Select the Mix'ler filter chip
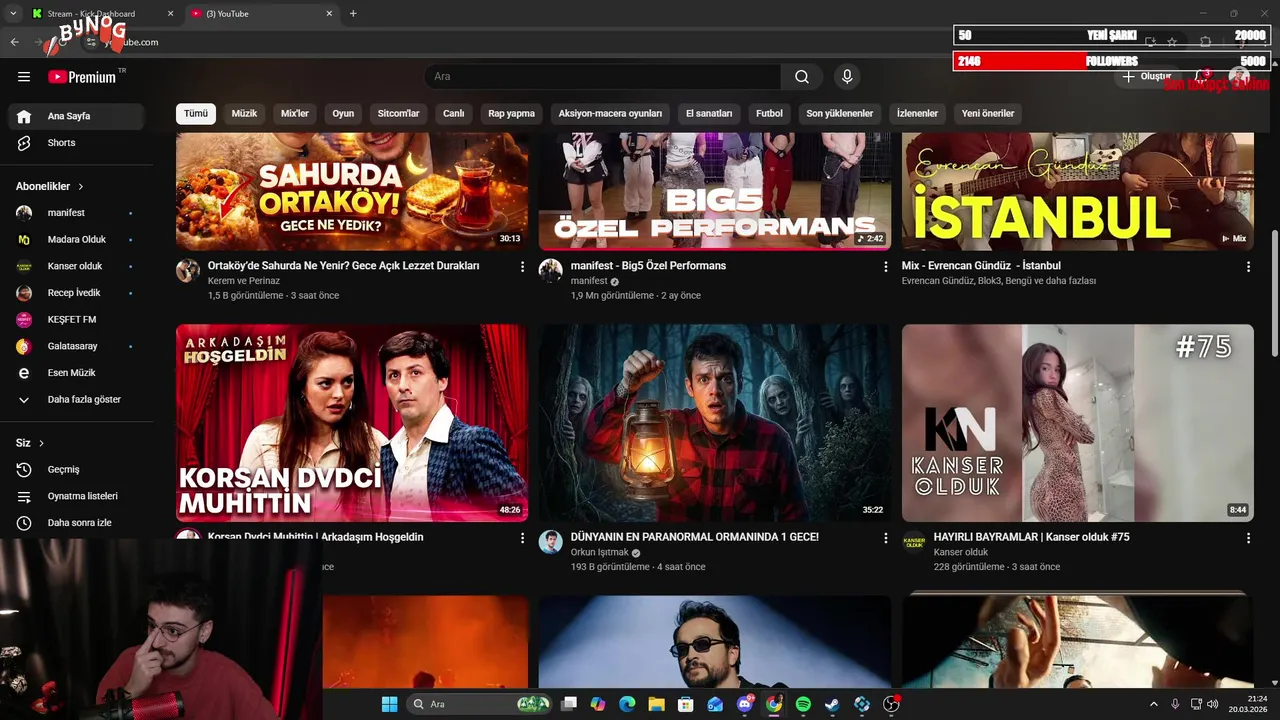The image size is (1280, 720). pos(295,114)
